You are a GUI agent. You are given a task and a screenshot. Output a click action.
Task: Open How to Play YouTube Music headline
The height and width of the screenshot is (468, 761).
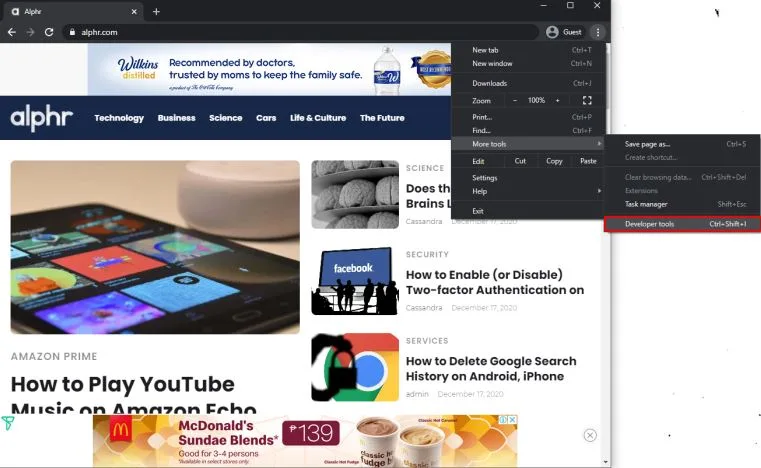coord(133,393)
